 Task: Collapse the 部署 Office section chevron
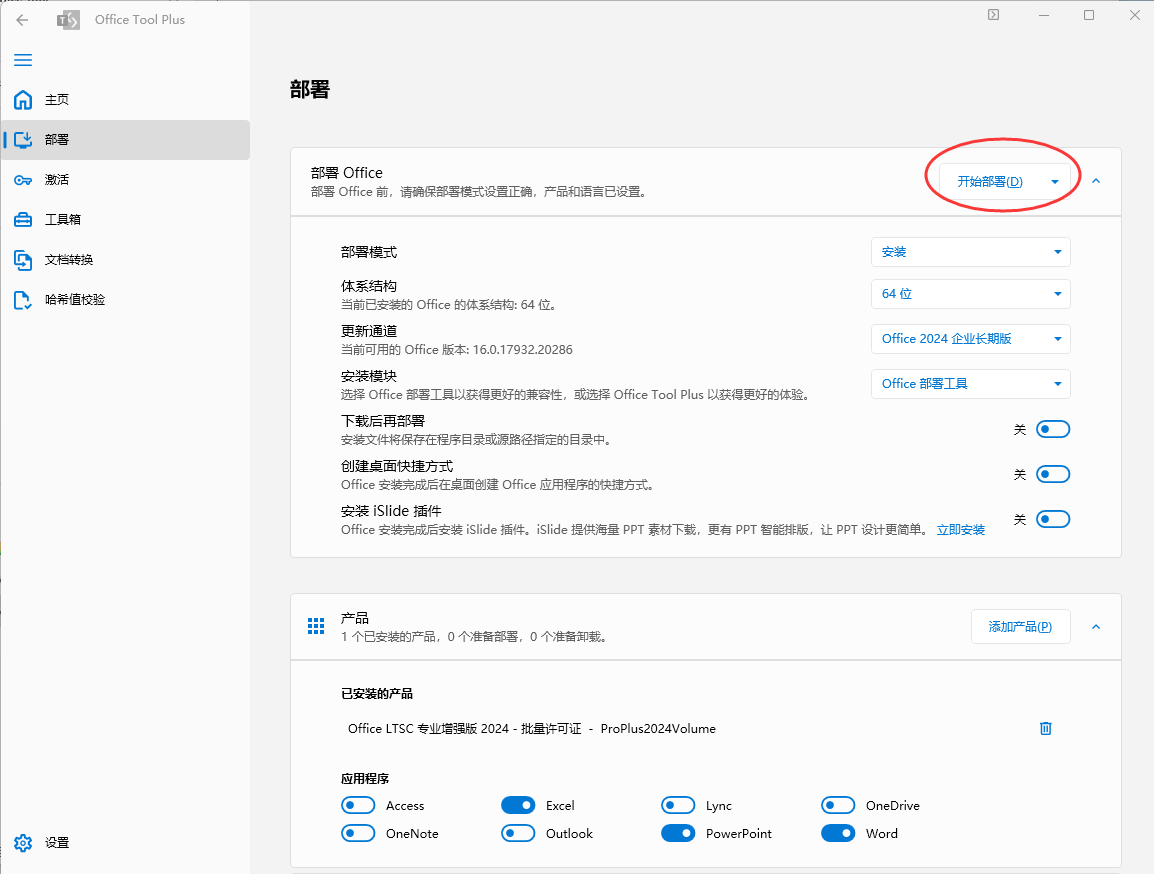[1096, 181]
